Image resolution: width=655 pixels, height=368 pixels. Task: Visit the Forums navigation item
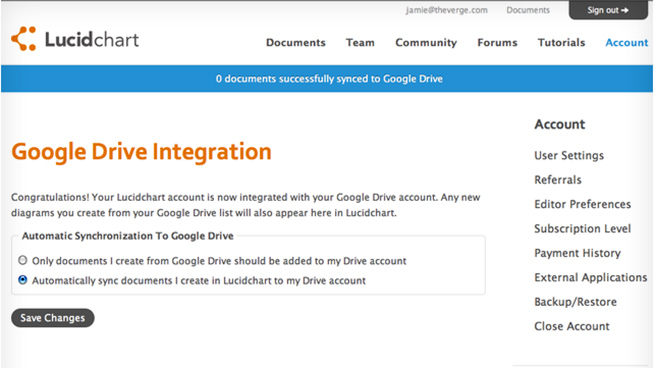point(497,43)
